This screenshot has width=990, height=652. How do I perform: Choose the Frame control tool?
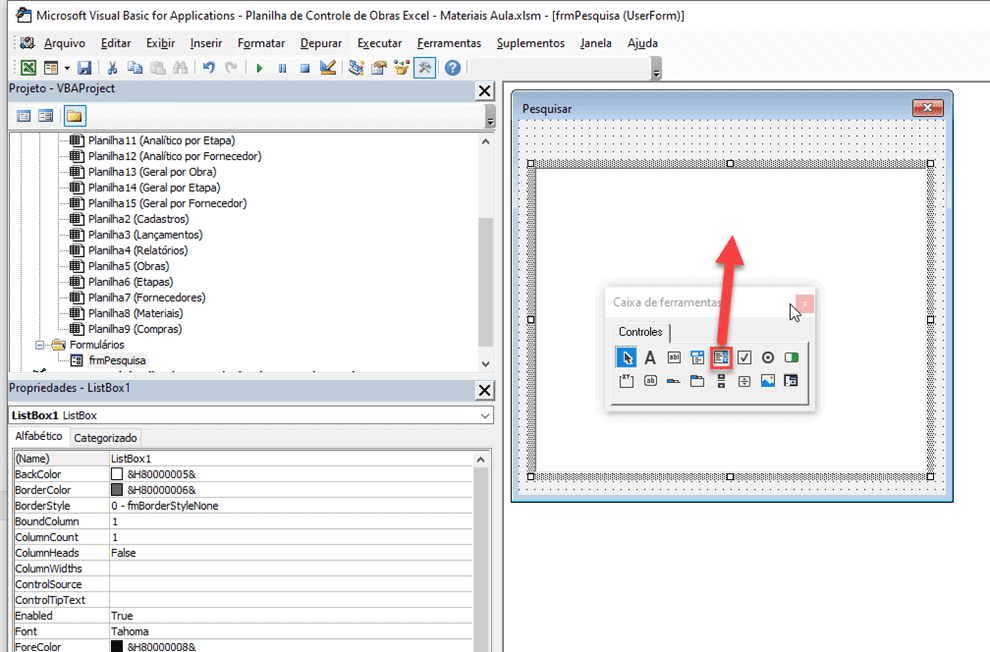point(626,381)
